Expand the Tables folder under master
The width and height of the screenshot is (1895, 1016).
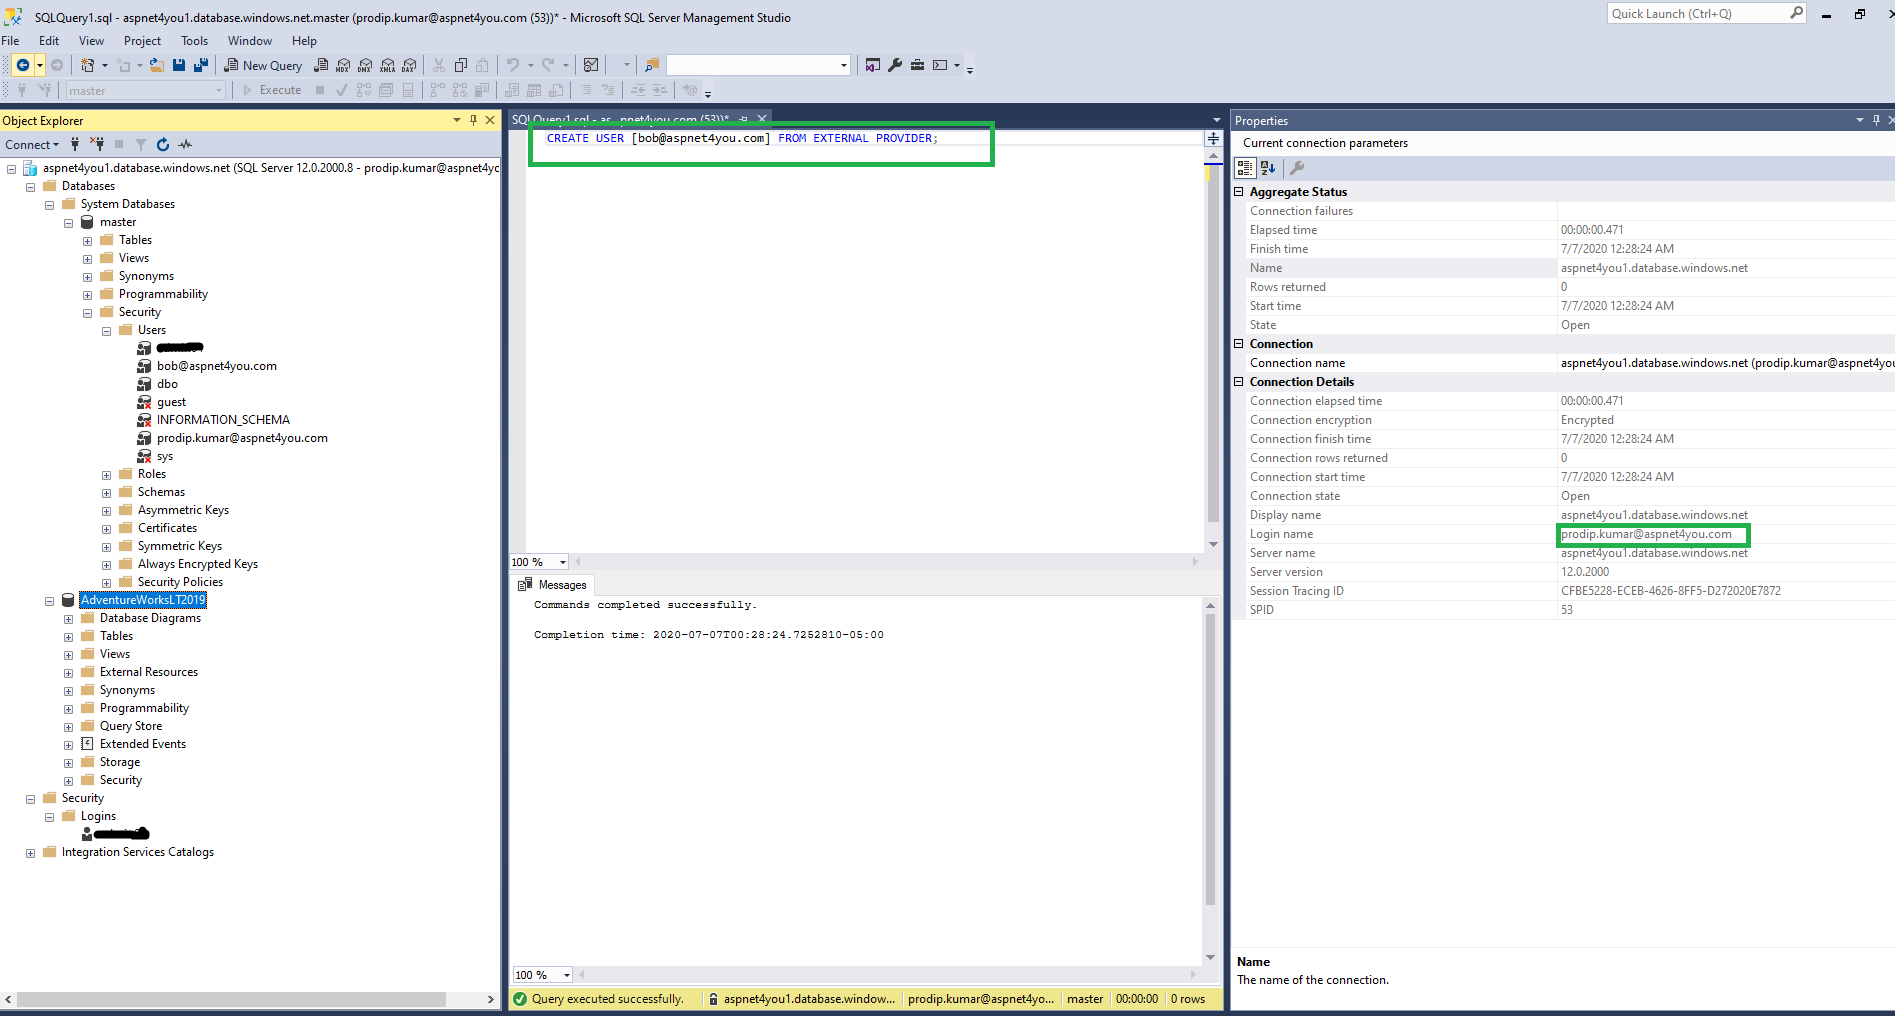(x=87, y=241)
